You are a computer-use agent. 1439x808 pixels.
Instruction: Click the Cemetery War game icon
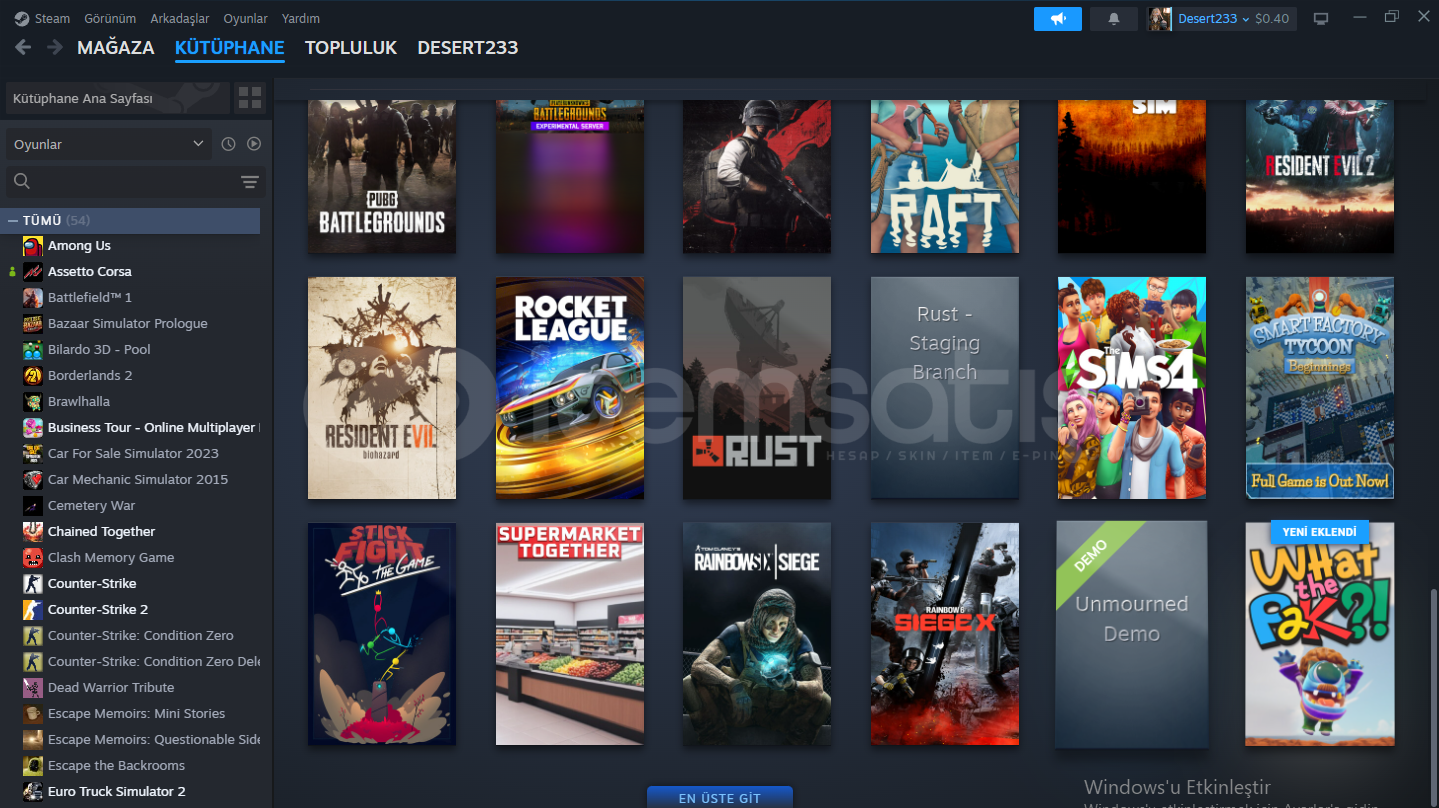(33, 506)
